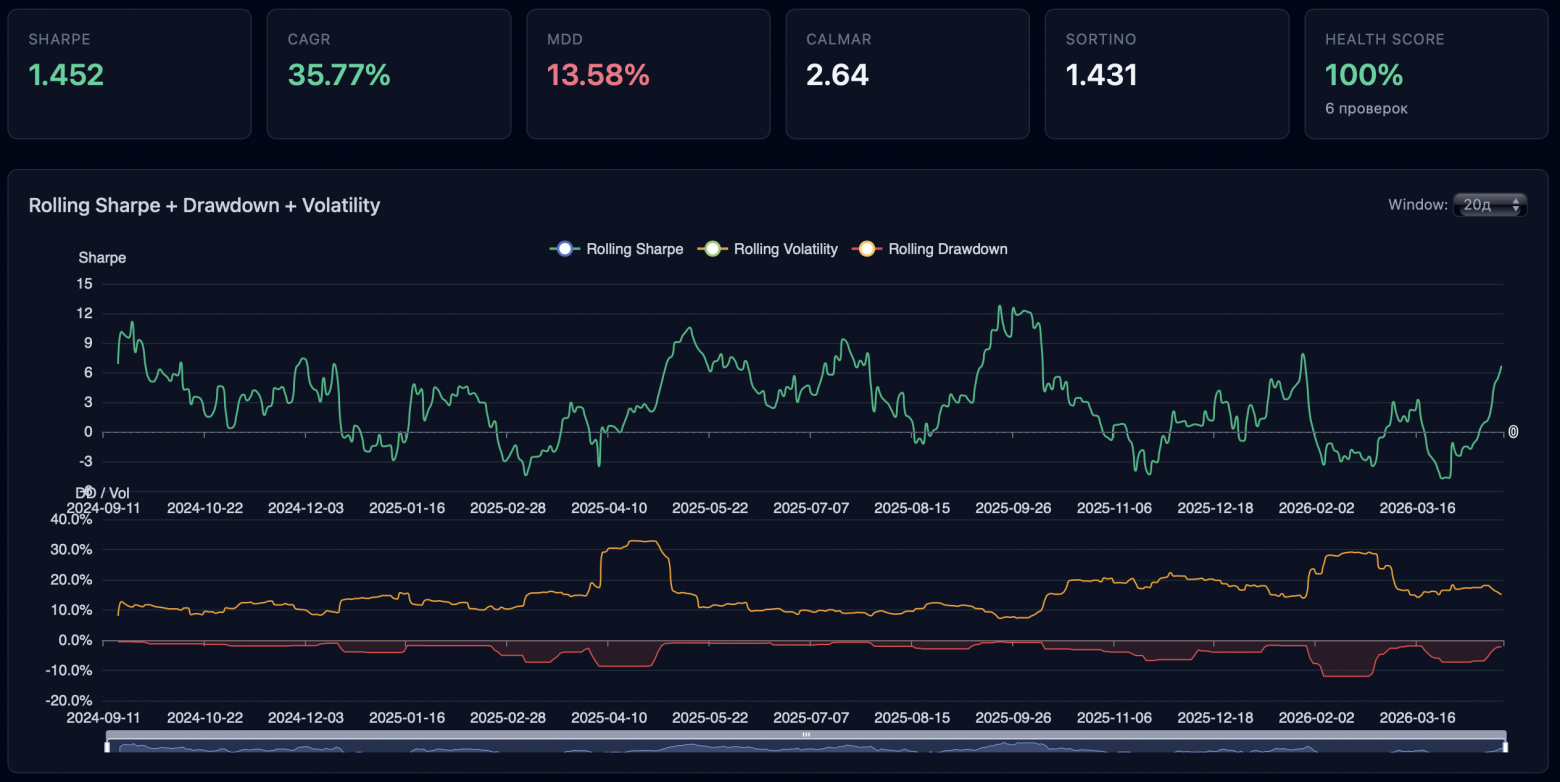Toggle Rolling Drawdown series via its label
The image size is (1560, 782).
[947, 249]
